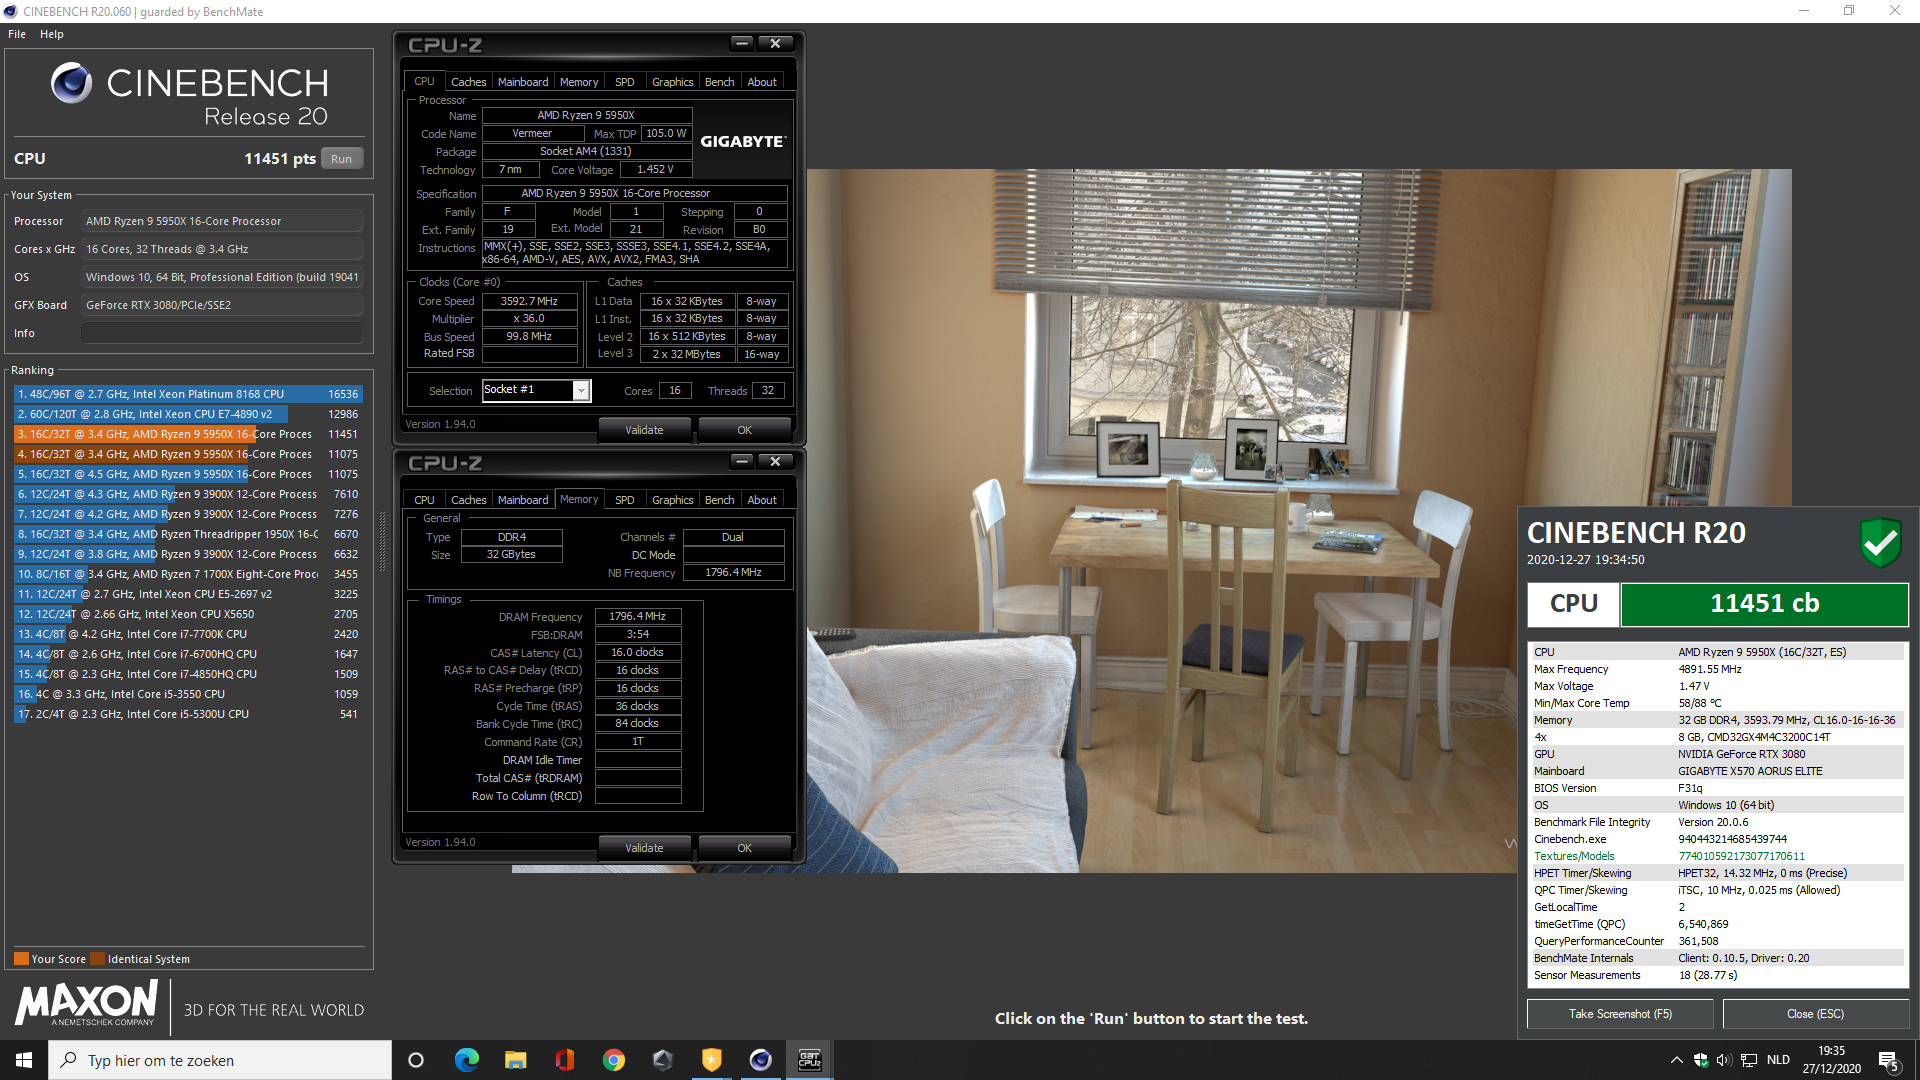Minimize the upper CPU-Z window
This screenshot has height=1080, width=1920.
coord(741,43)
